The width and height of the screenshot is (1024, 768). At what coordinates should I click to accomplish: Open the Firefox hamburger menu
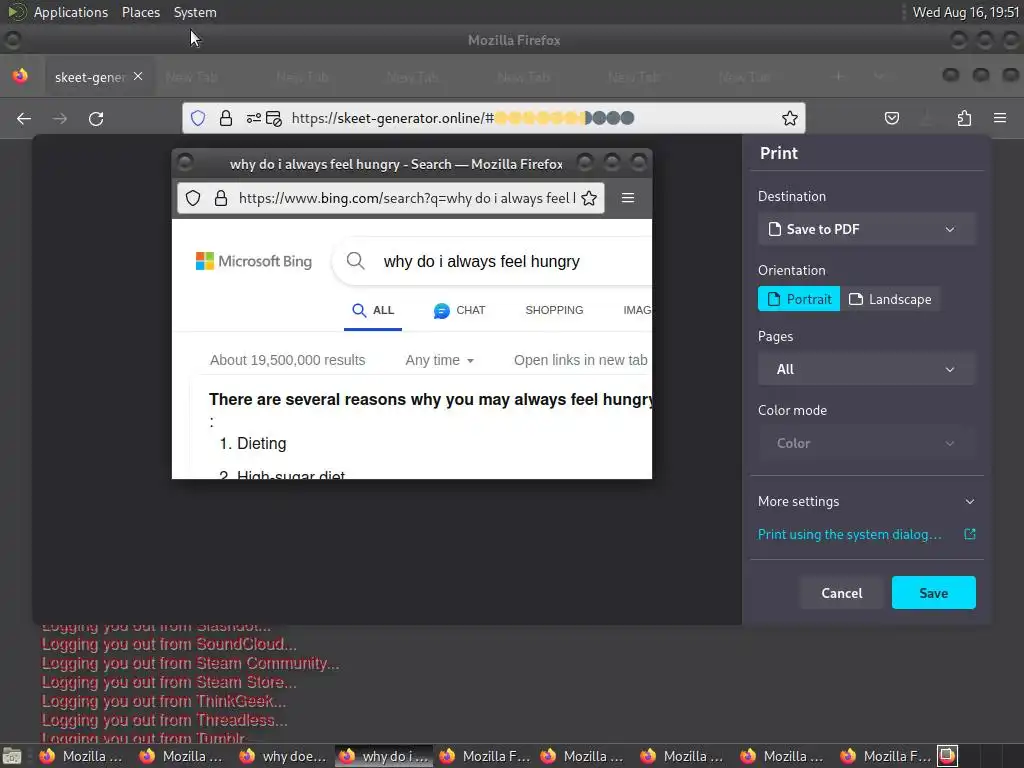click(1000, 118)
